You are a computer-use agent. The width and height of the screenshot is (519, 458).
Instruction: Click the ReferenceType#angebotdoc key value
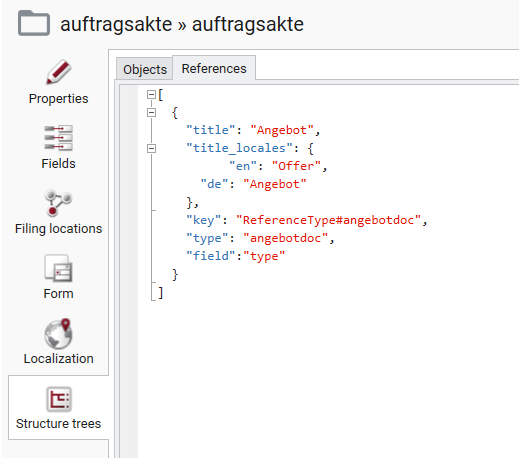328,220
